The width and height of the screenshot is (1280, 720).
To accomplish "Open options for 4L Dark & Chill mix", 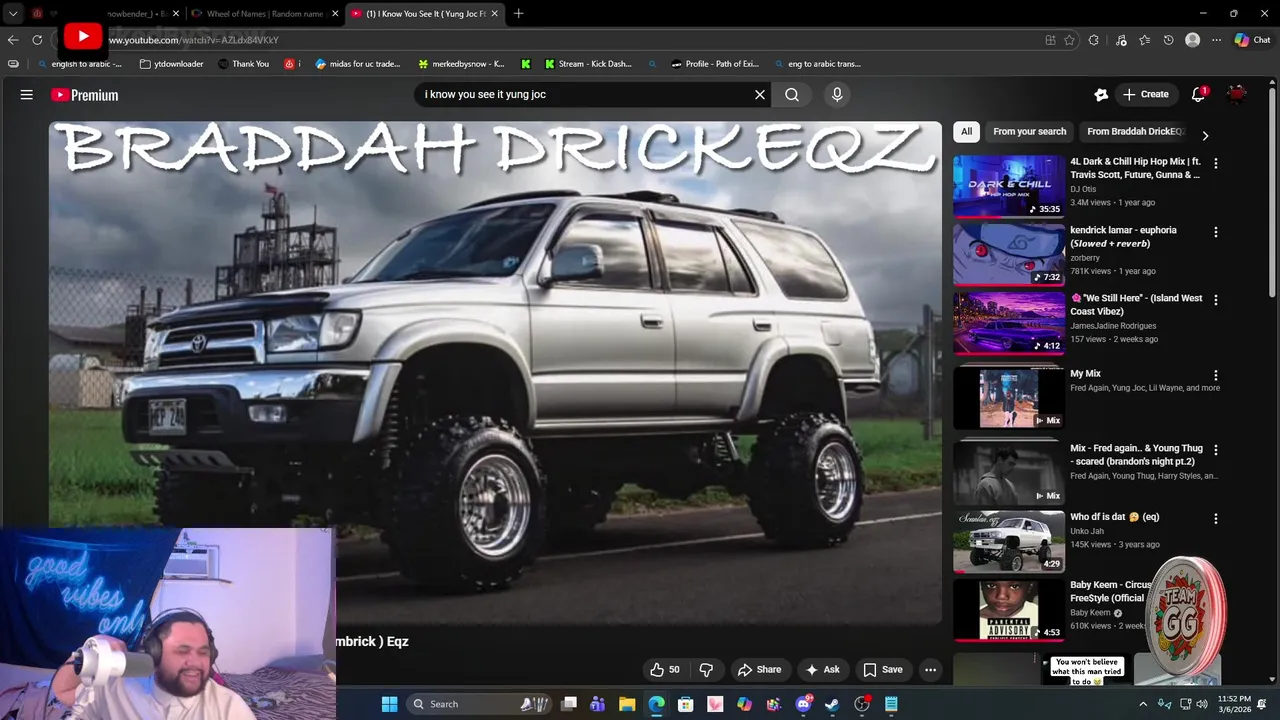I will pos(1216,163).
